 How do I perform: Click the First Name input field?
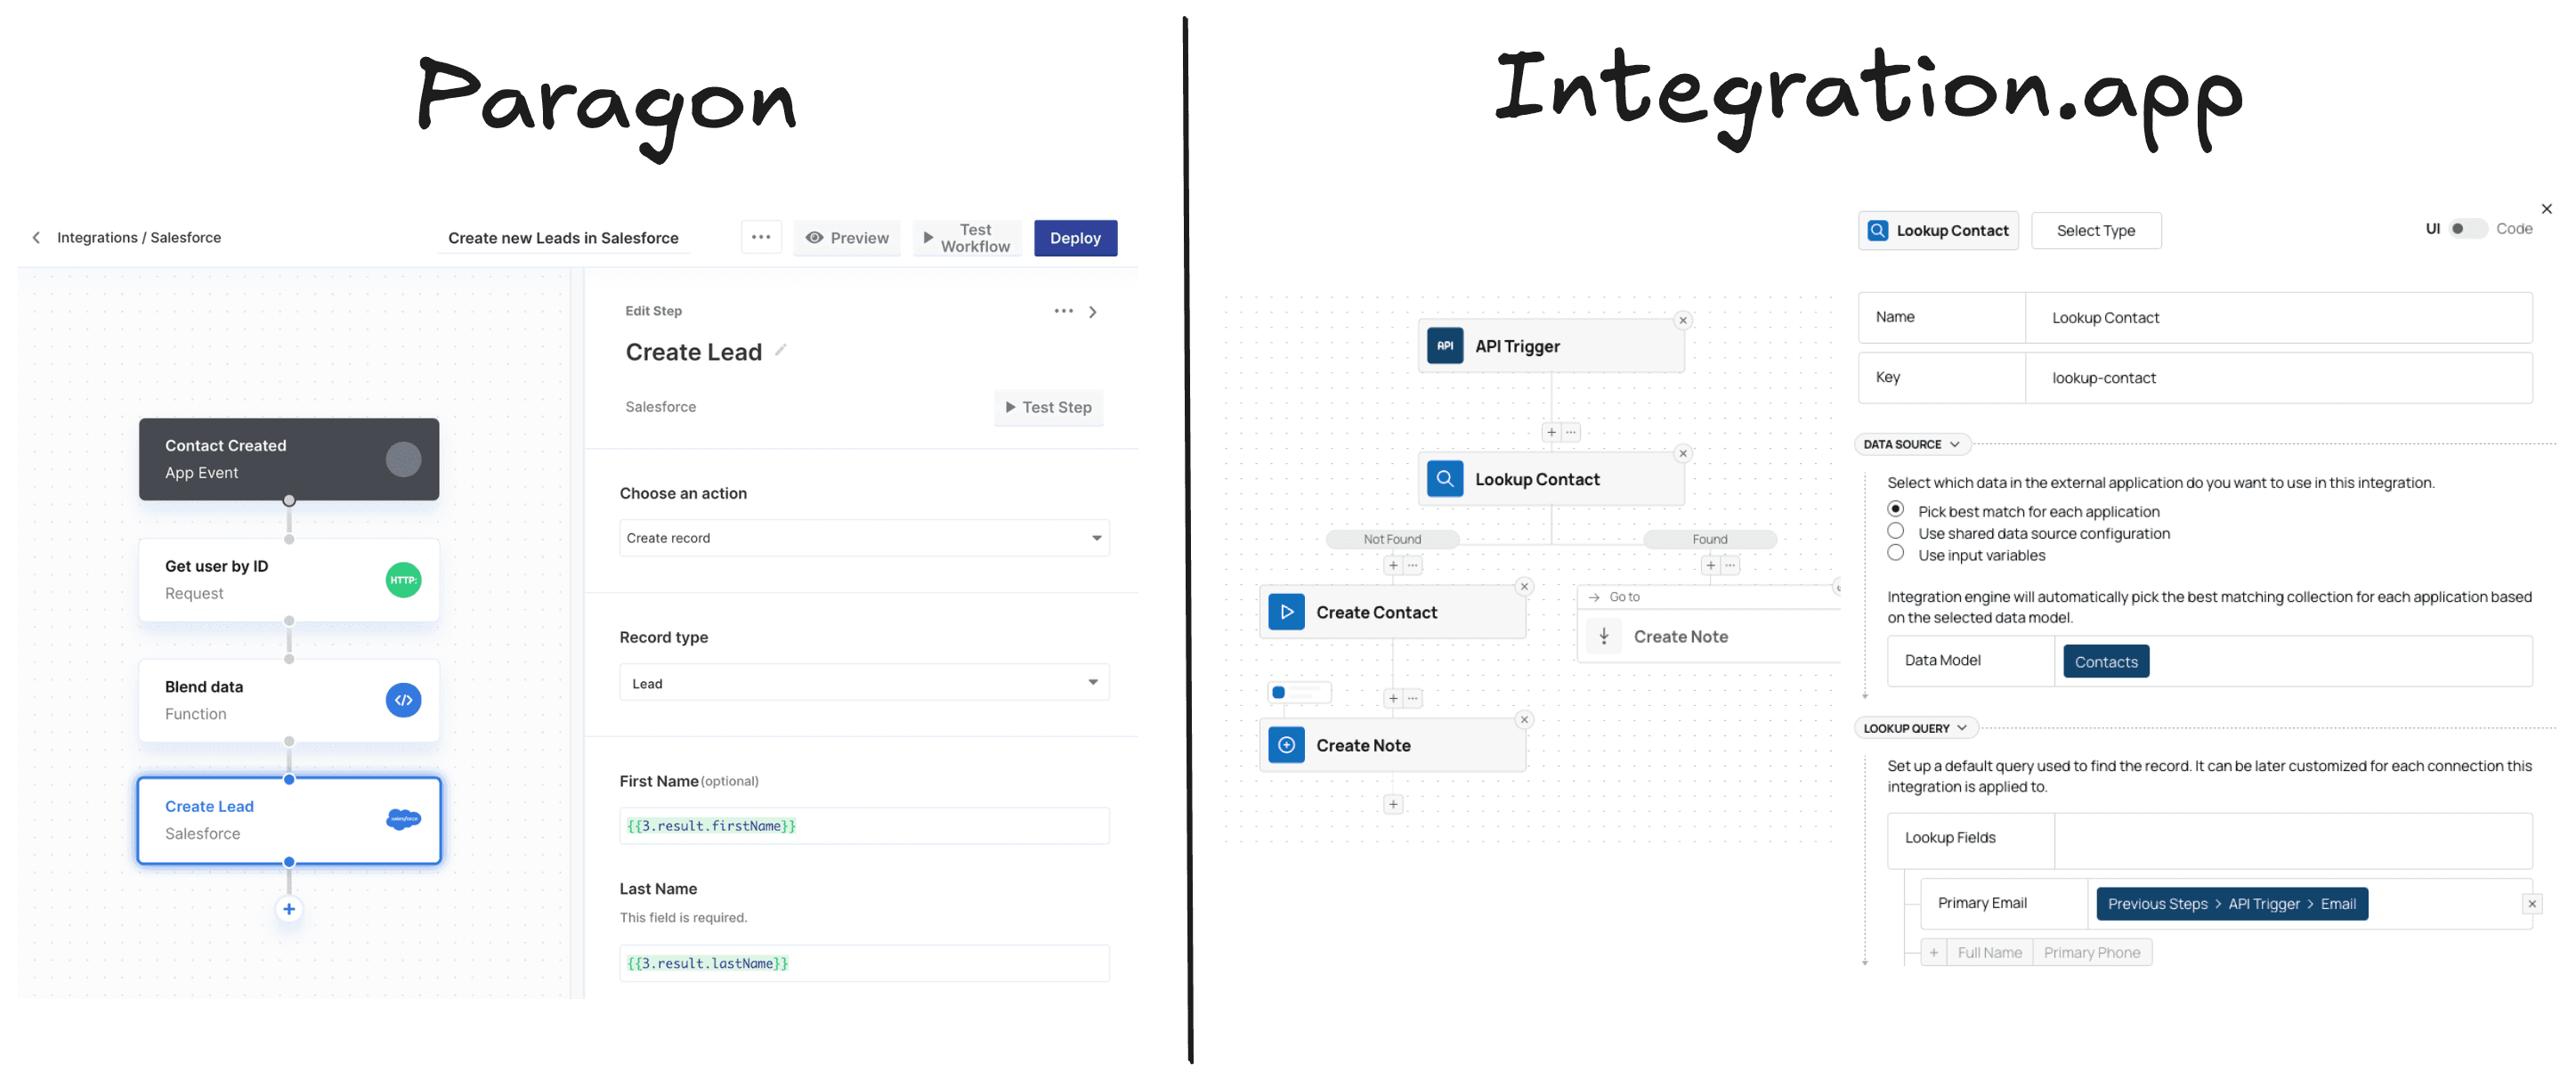pyautogui.click(x=859, y=825)
